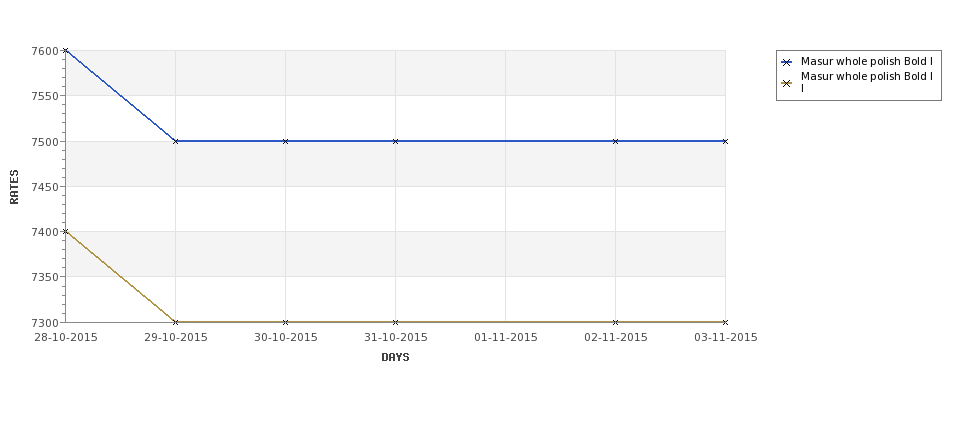
Task: Click golden legend marker for Masur Bold II
Action: [787, 83]
